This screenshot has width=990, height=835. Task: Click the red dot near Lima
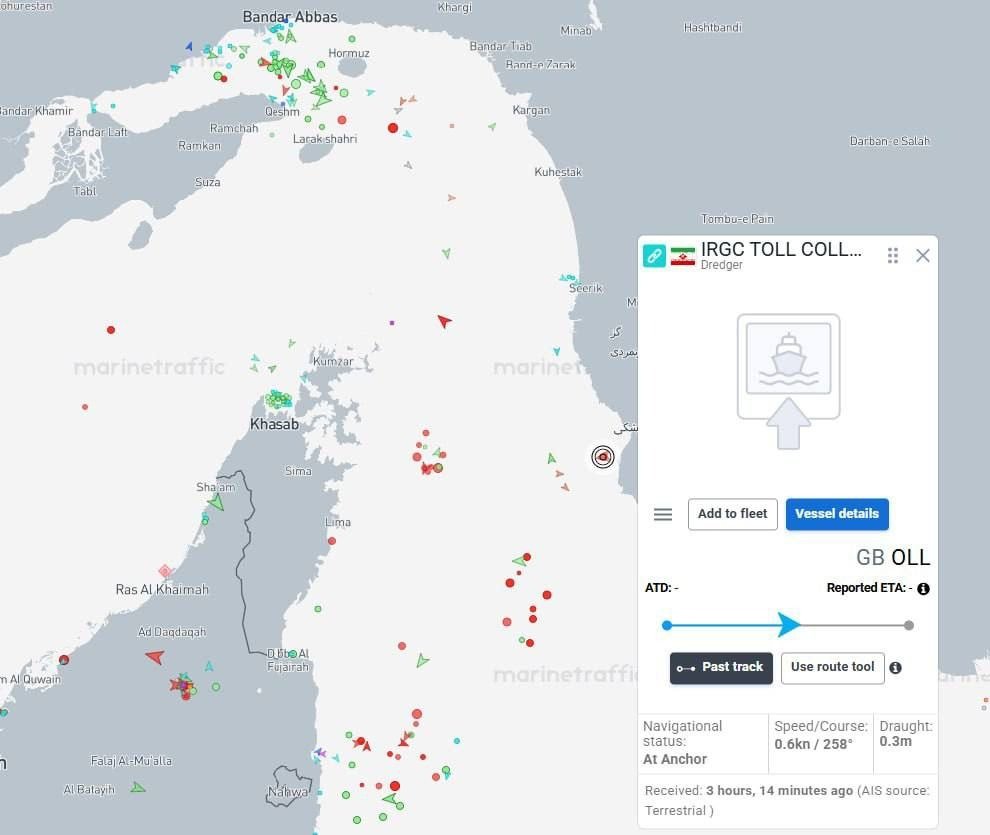[331, 541]
